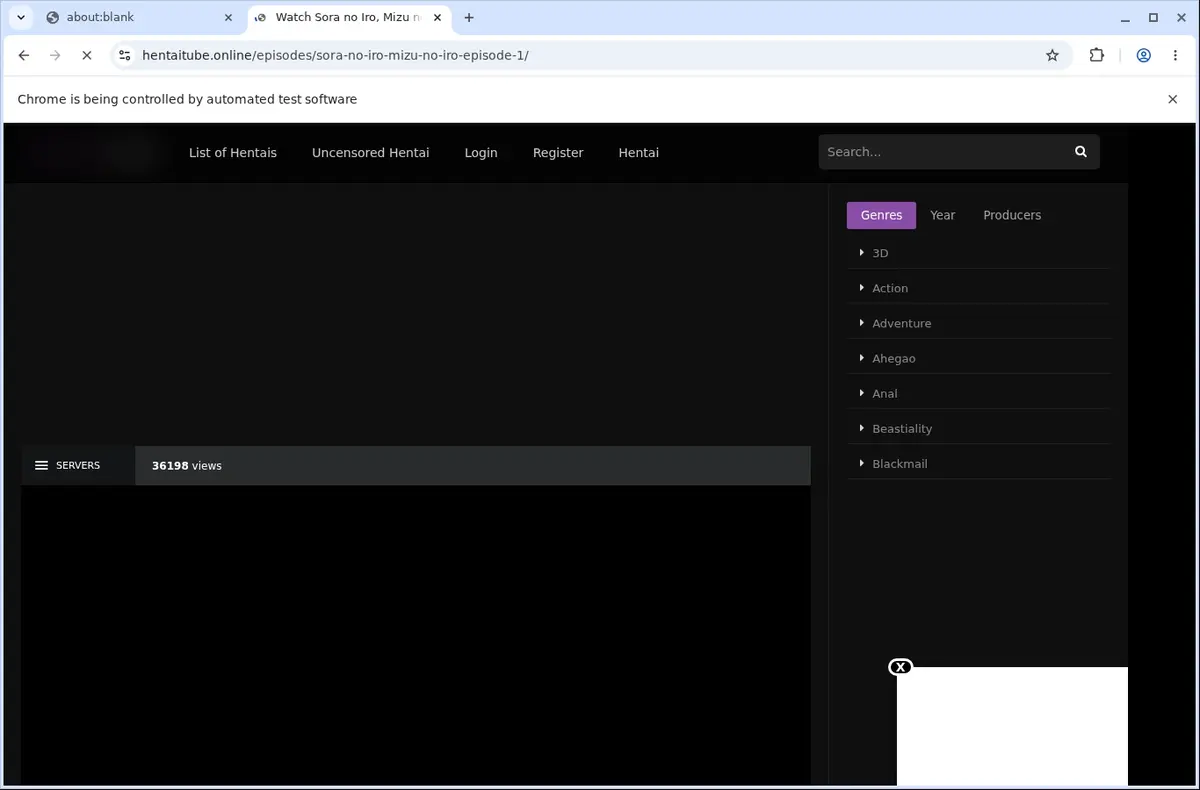This screenshot has width=1200, height=790.
Task: Select the Genres tab
Action: [881, 215]
